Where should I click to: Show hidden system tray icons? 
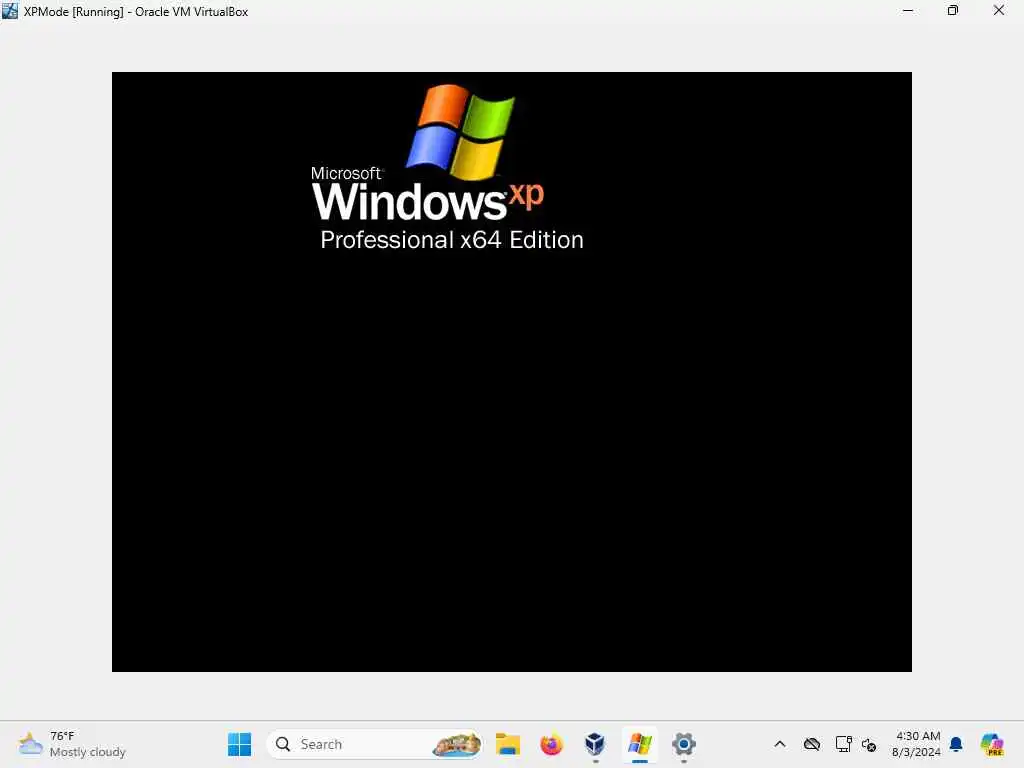click(x=780, y=744)
